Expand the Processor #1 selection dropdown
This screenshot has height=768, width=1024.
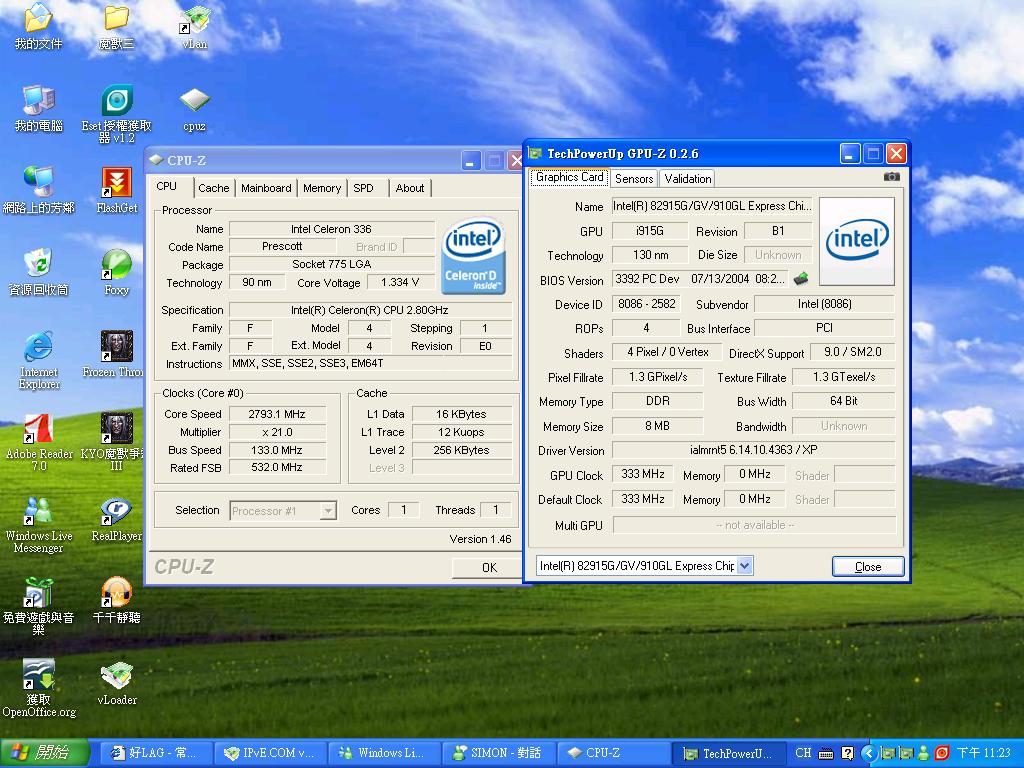pyautogui.click(x=327, y=511)
